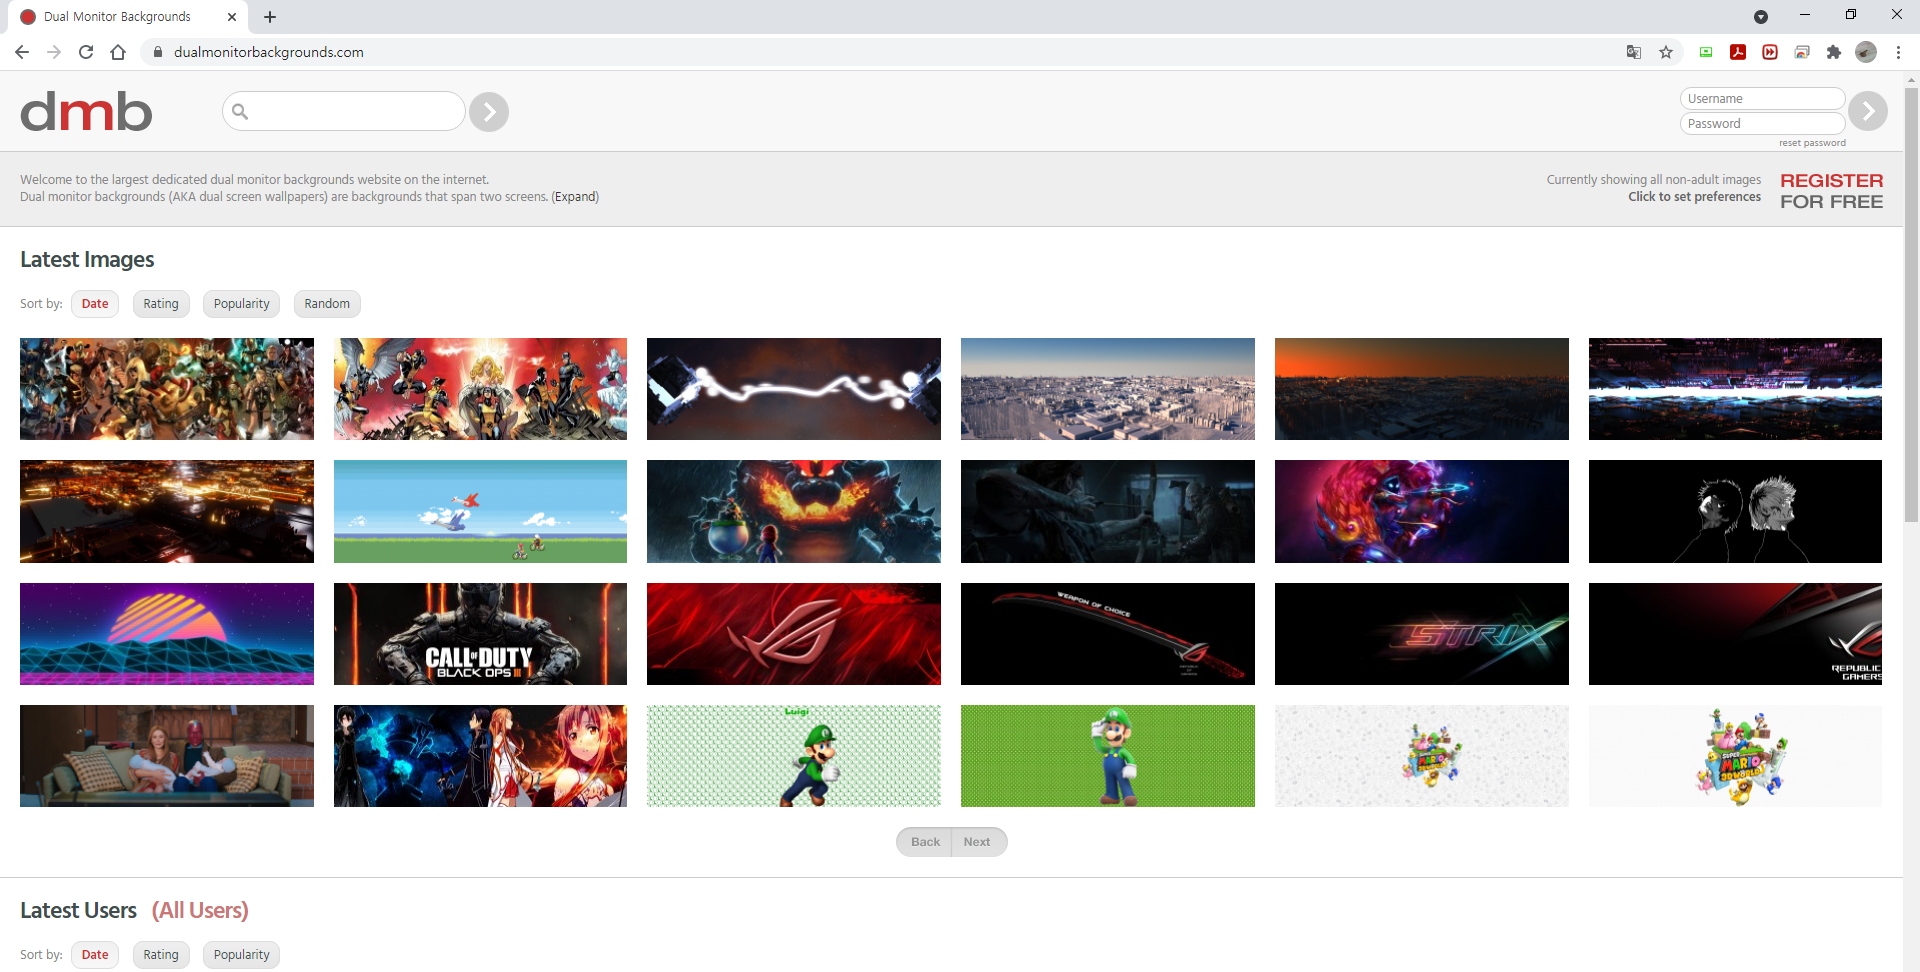Screen dimensions: 1920x972
Task: Sort latest images by Rating
Action: coord(161,304)
